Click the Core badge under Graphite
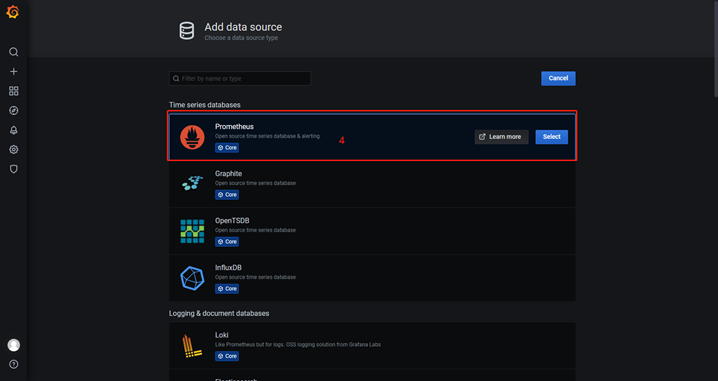Screen dimensions: 718x381 pos(227,195)
